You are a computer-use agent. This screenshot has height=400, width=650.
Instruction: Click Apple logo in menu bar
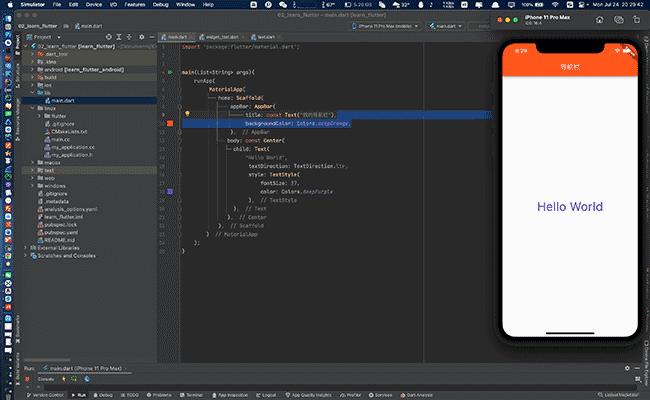pos(10,5)
